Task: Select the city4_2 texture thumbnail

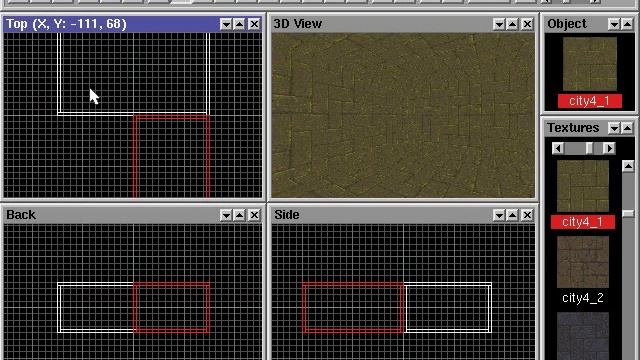Action: pos(583,262)
